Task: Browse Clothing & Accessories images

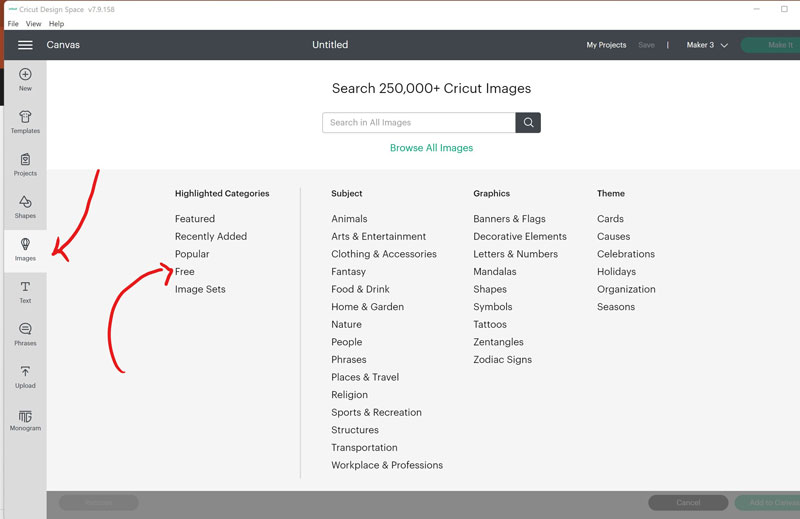Action: [x=384, y=254]
